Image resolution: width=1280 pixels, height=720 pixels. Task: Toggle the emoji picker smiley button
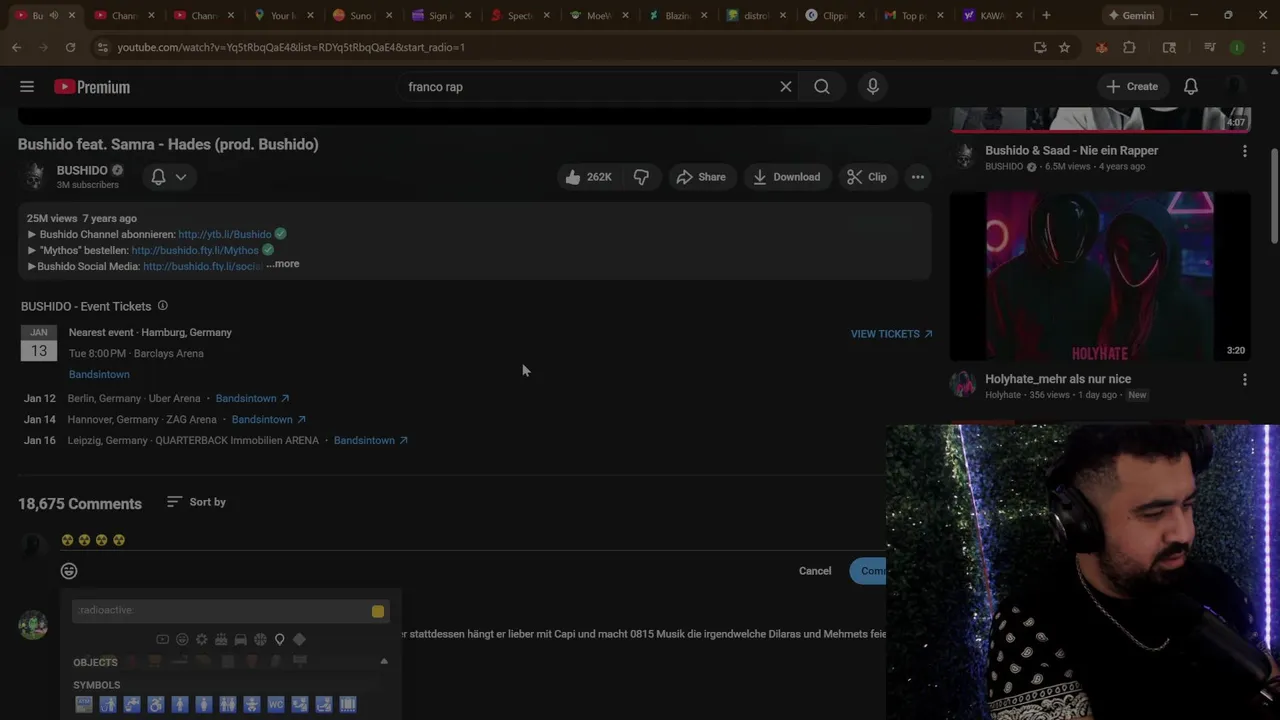click(x=69, y=571)
